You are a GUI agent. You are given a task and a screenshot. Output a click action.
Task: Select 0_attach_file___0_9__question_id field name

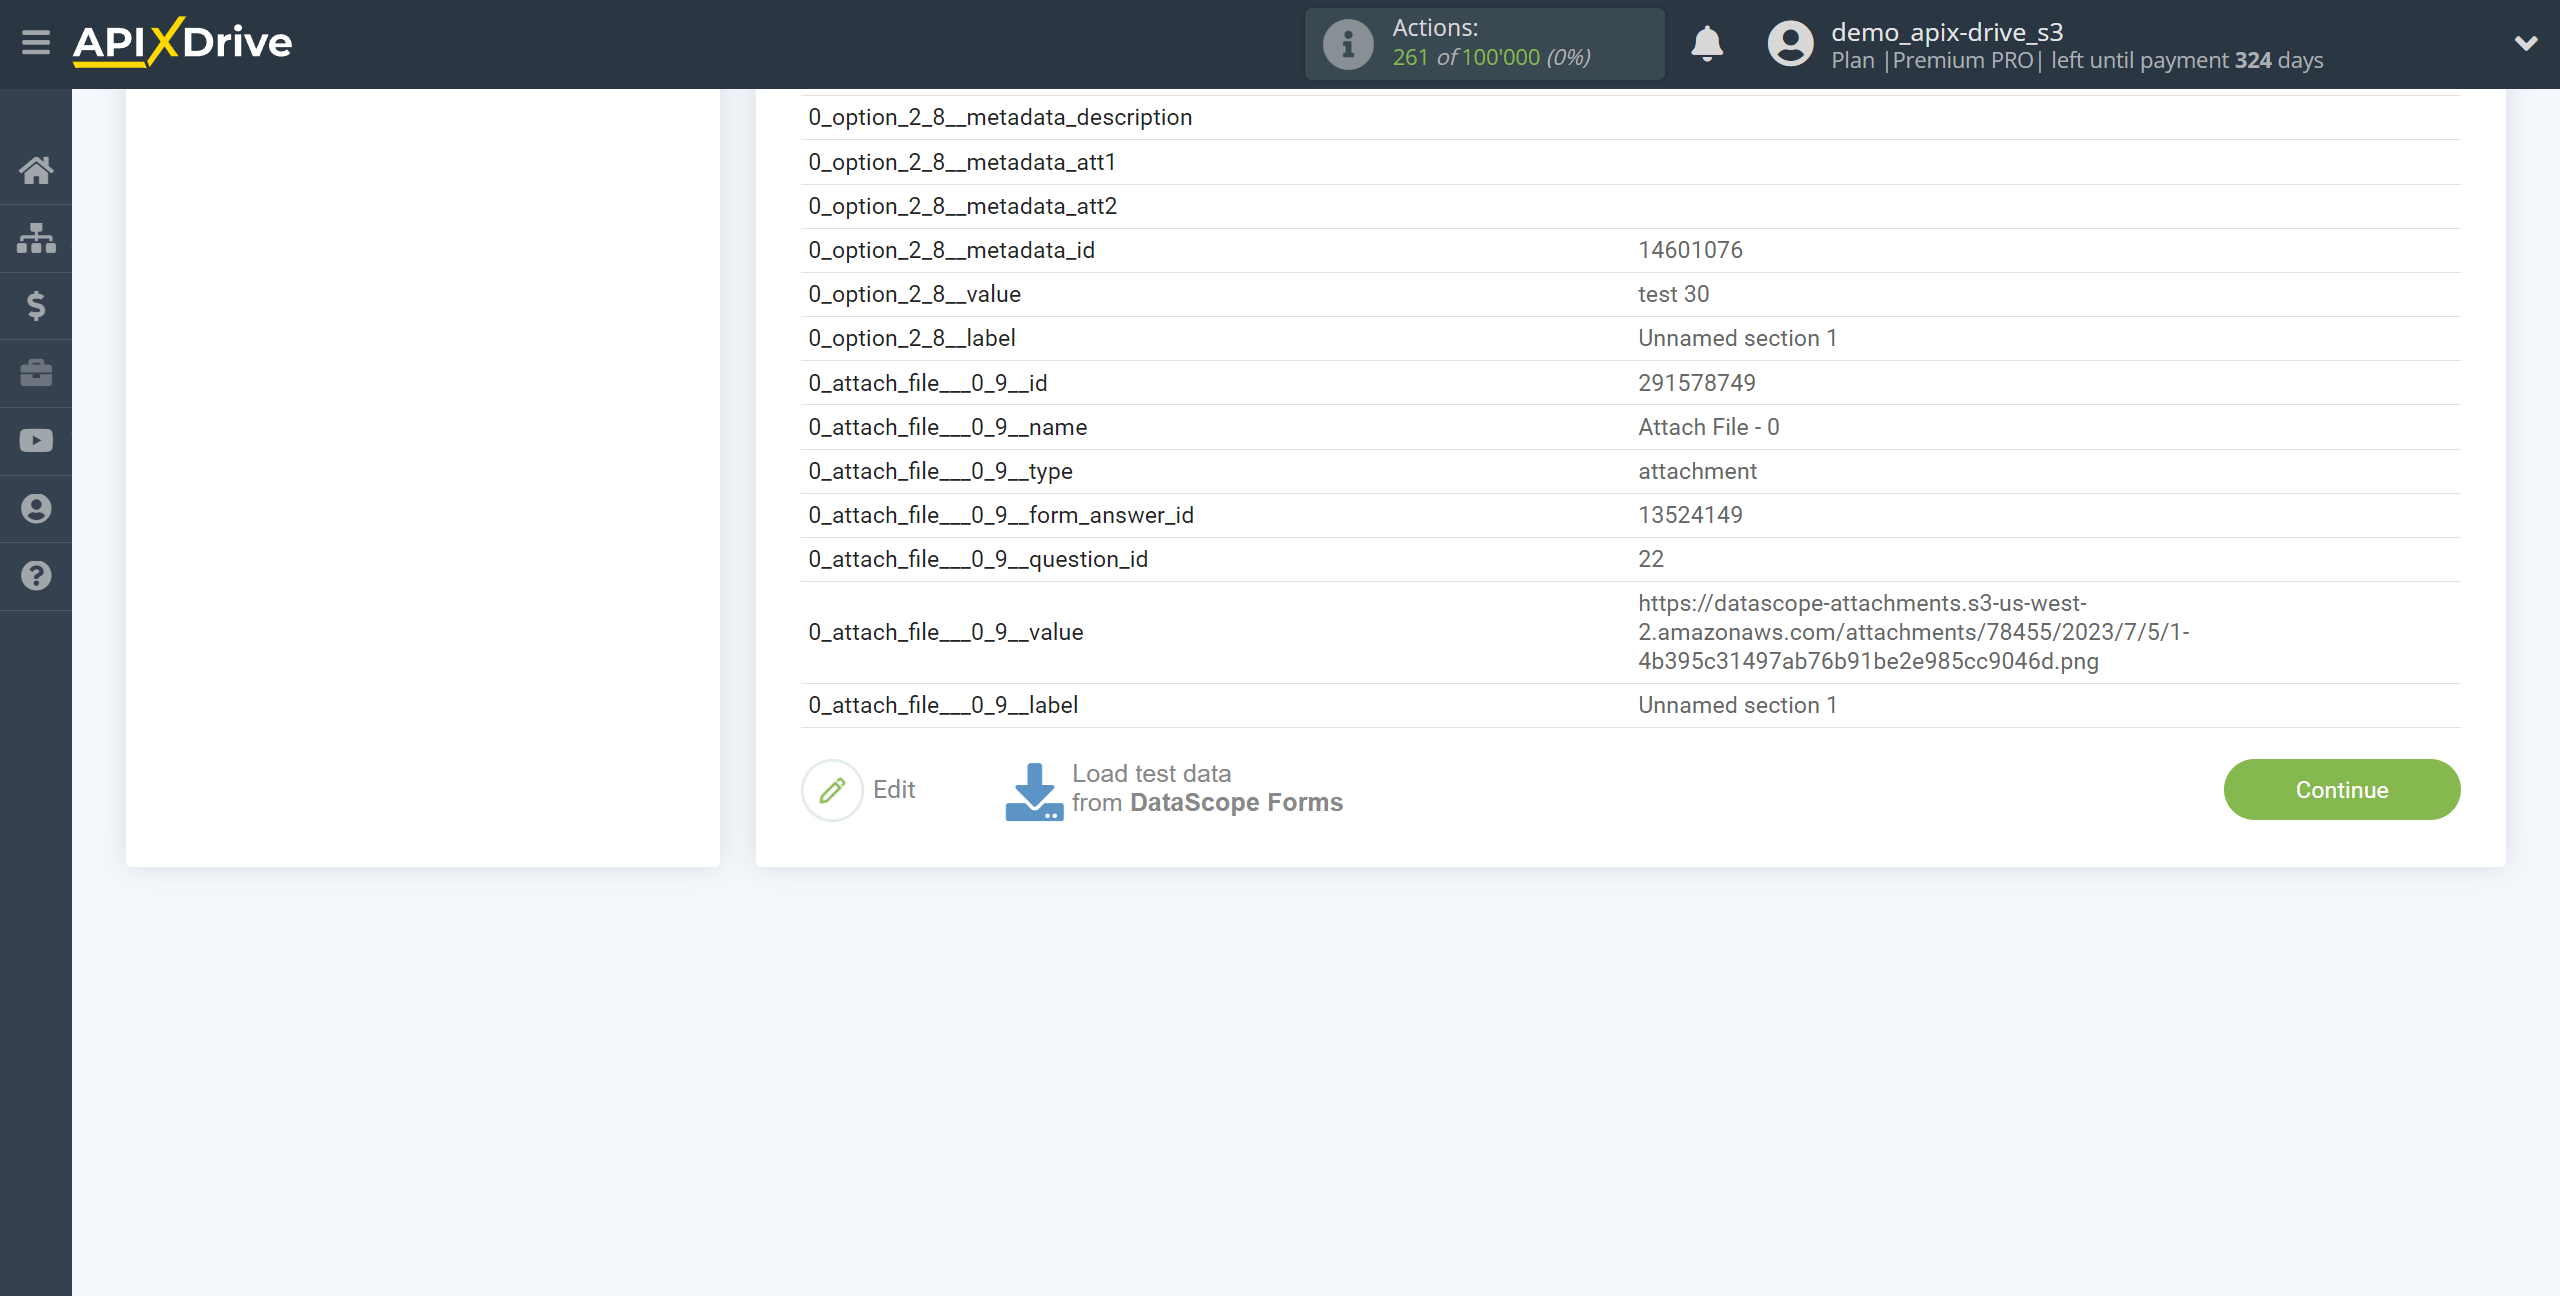(x=978, y=559)
